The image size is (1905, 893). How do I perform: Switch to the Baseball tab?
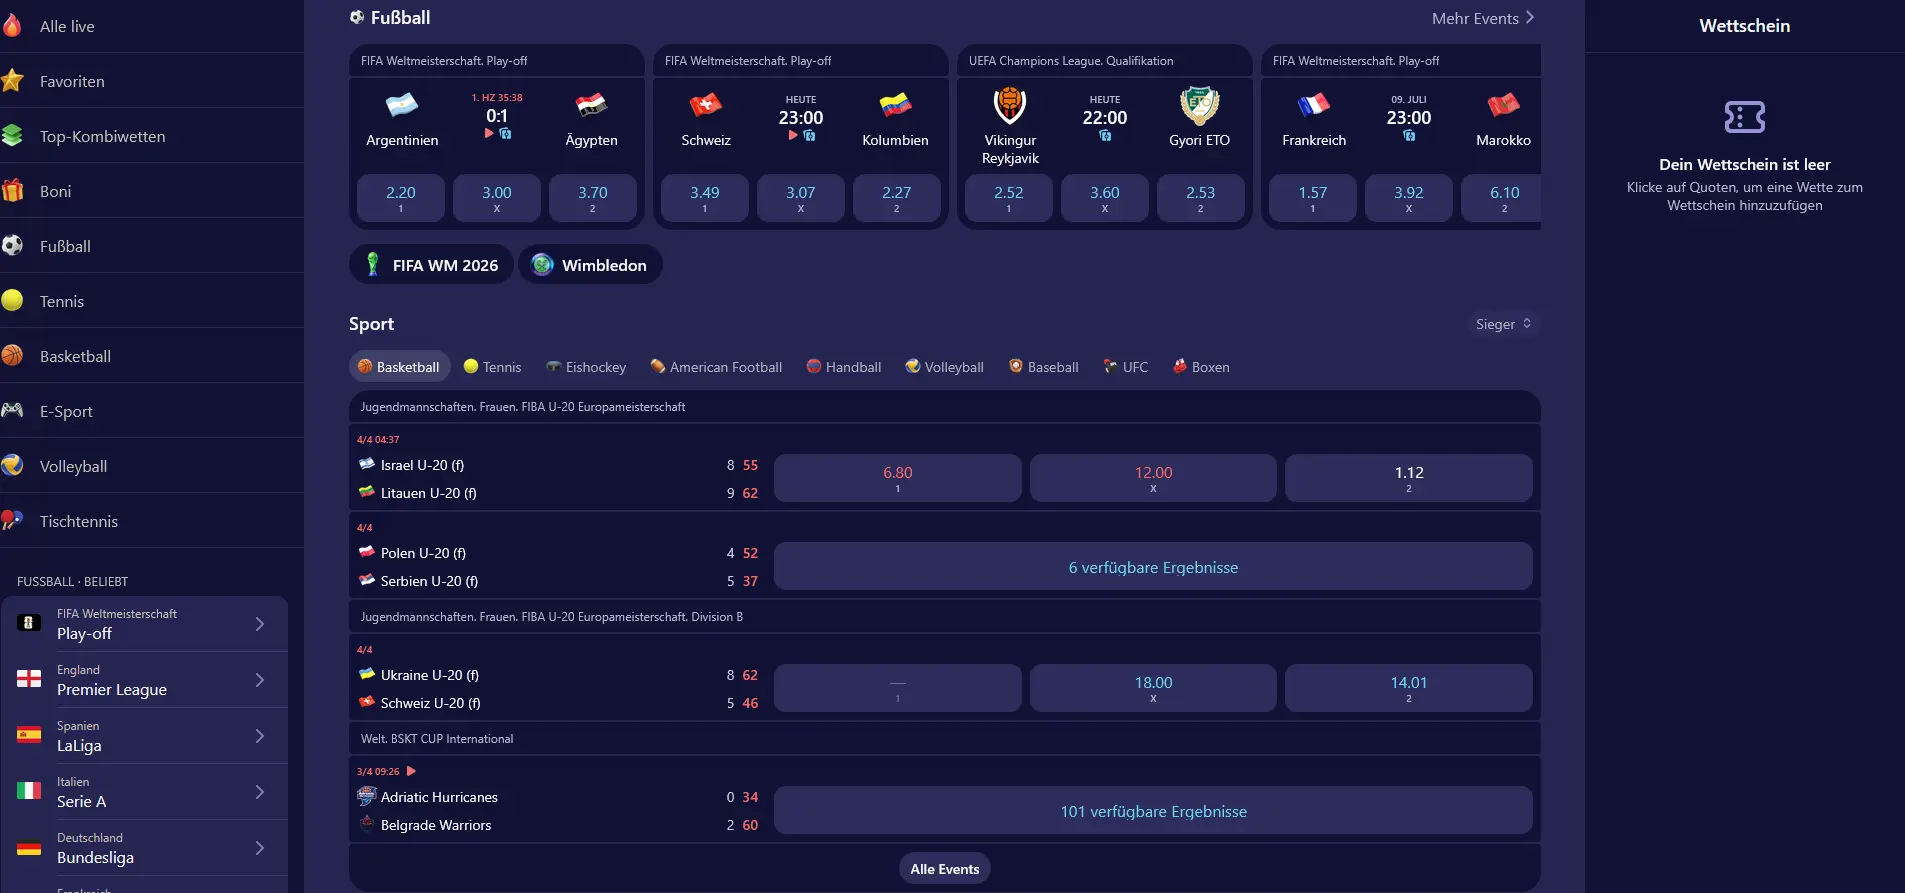(1043, 367)
